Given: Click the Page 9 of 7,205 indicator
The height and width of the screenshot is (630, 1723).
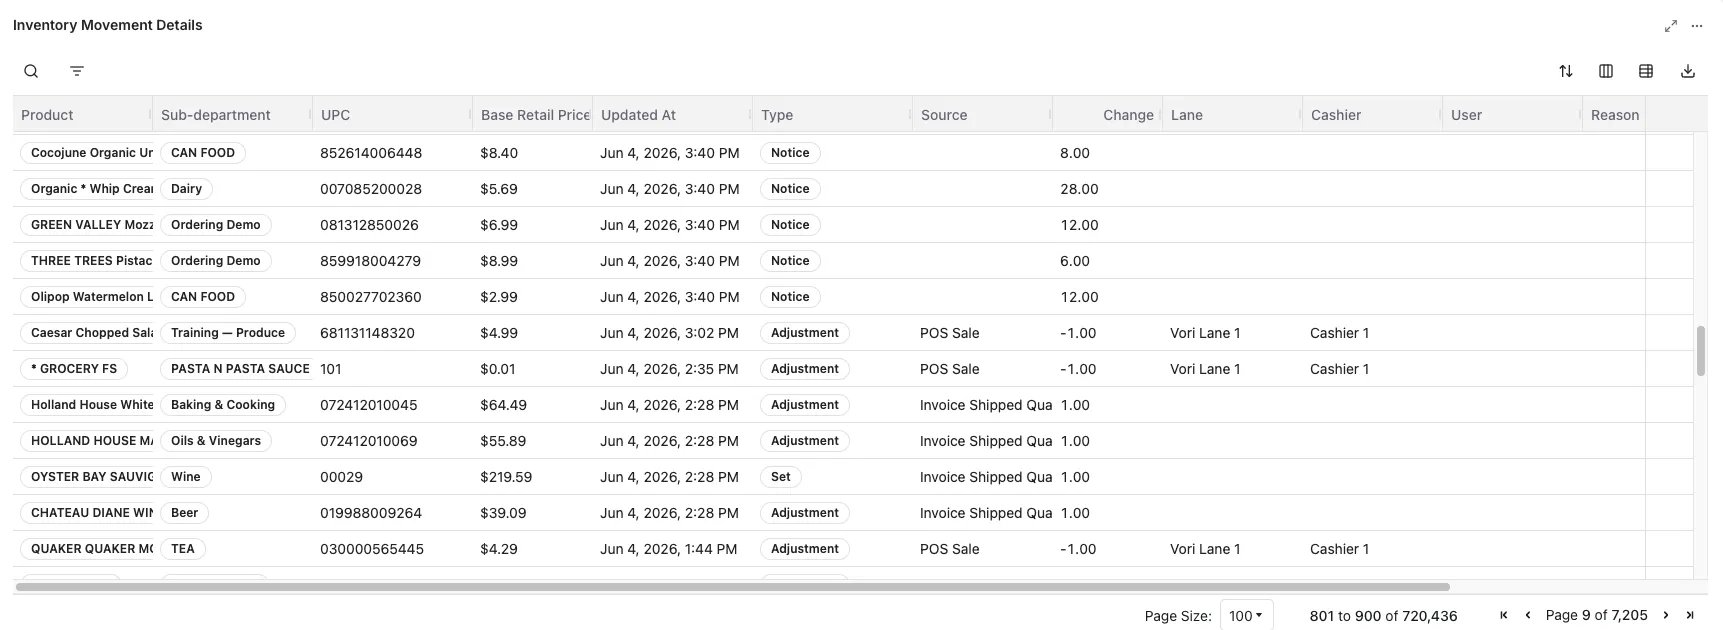Looking at the screenshot, I should [x=1597, y=615].
